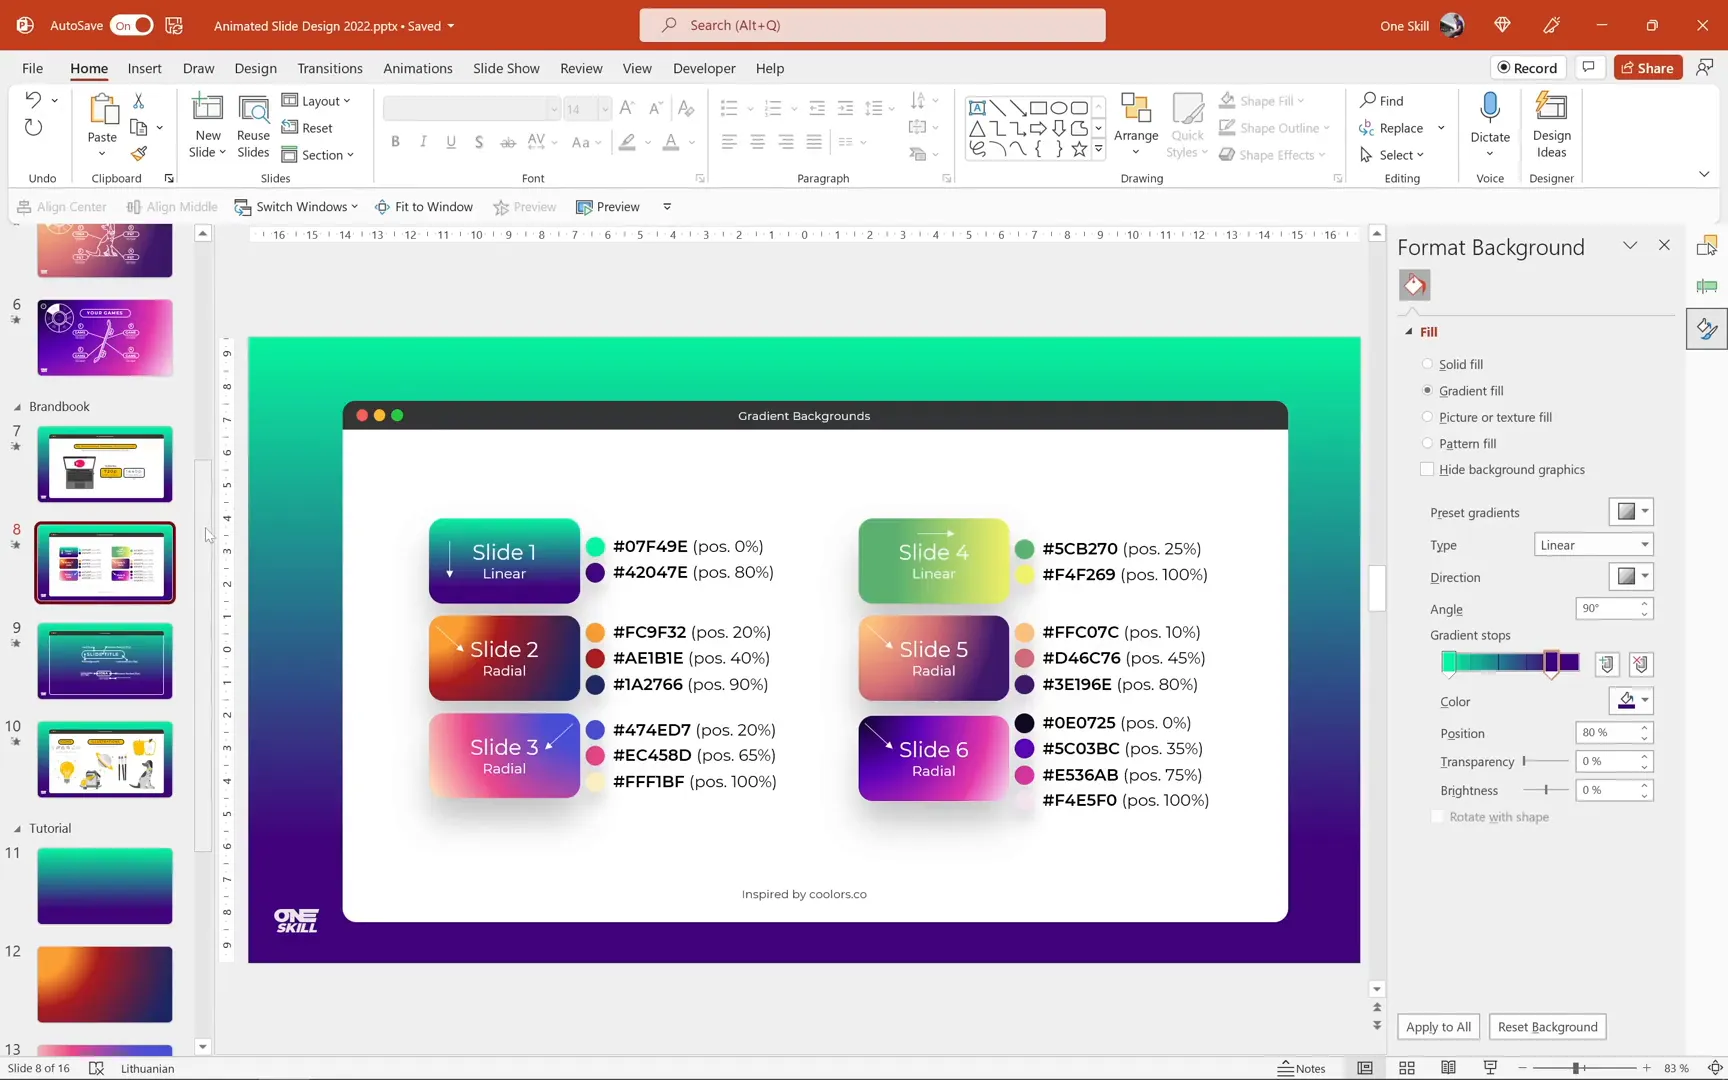Switch to Slide Sorter view
The height and width of the screenshot is (1080, 1728).
(x=1407, y=1068)
